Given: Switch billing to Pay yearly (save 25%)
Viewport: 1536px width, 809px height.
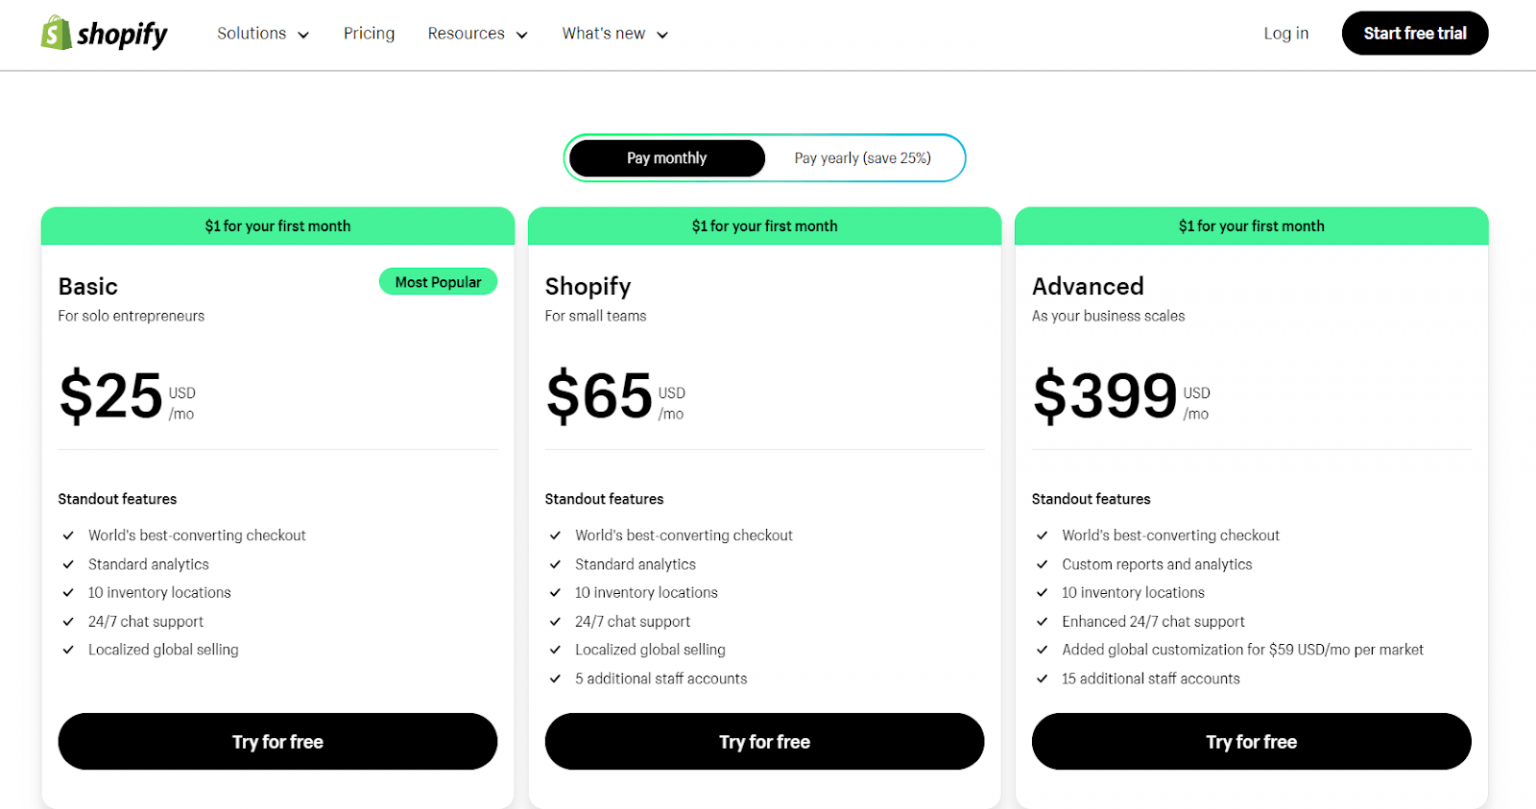Looking at the screenshot, I should pos(862,158).
